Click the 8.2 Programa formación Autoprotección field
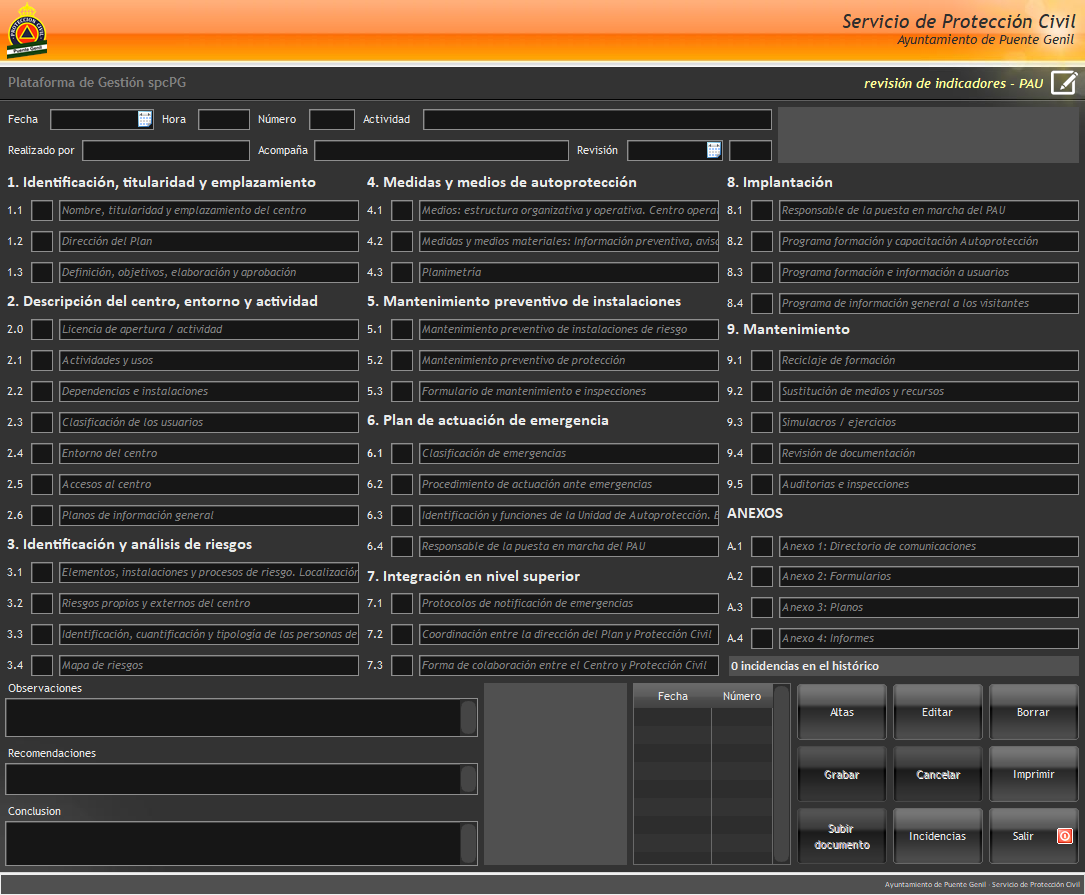Image resolution: width=1085 pixels, height=895 pixels. point(929,242)
